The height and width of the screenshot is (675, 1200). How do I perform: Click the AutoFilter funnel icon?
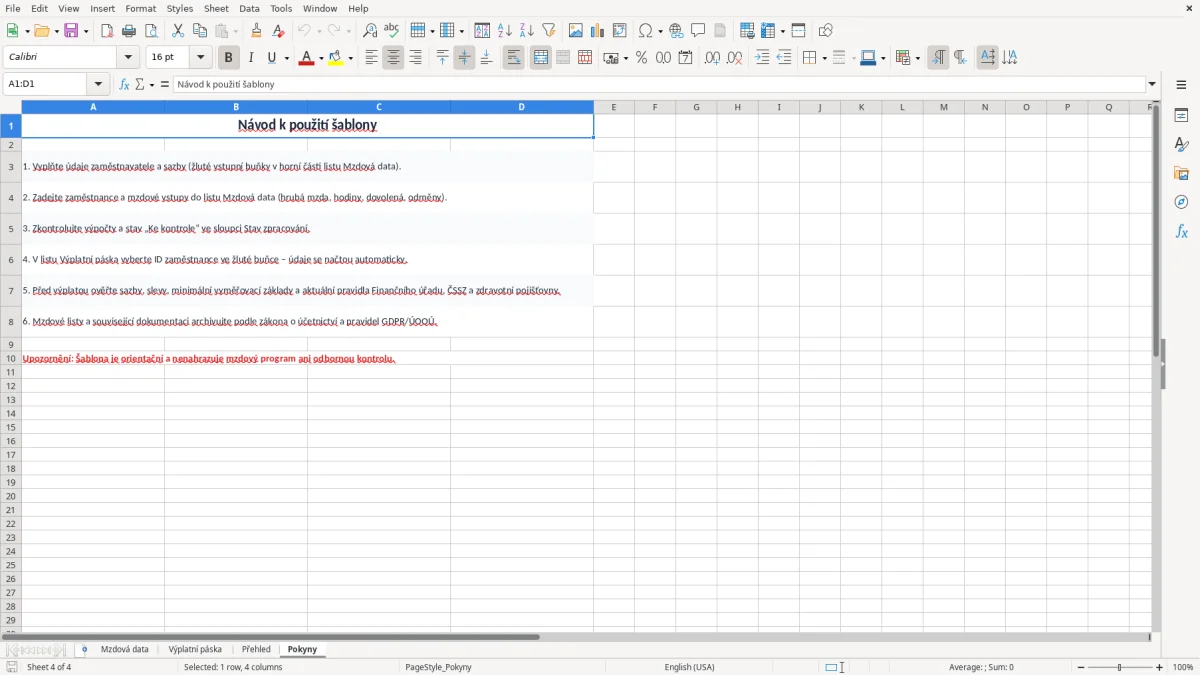548,31
